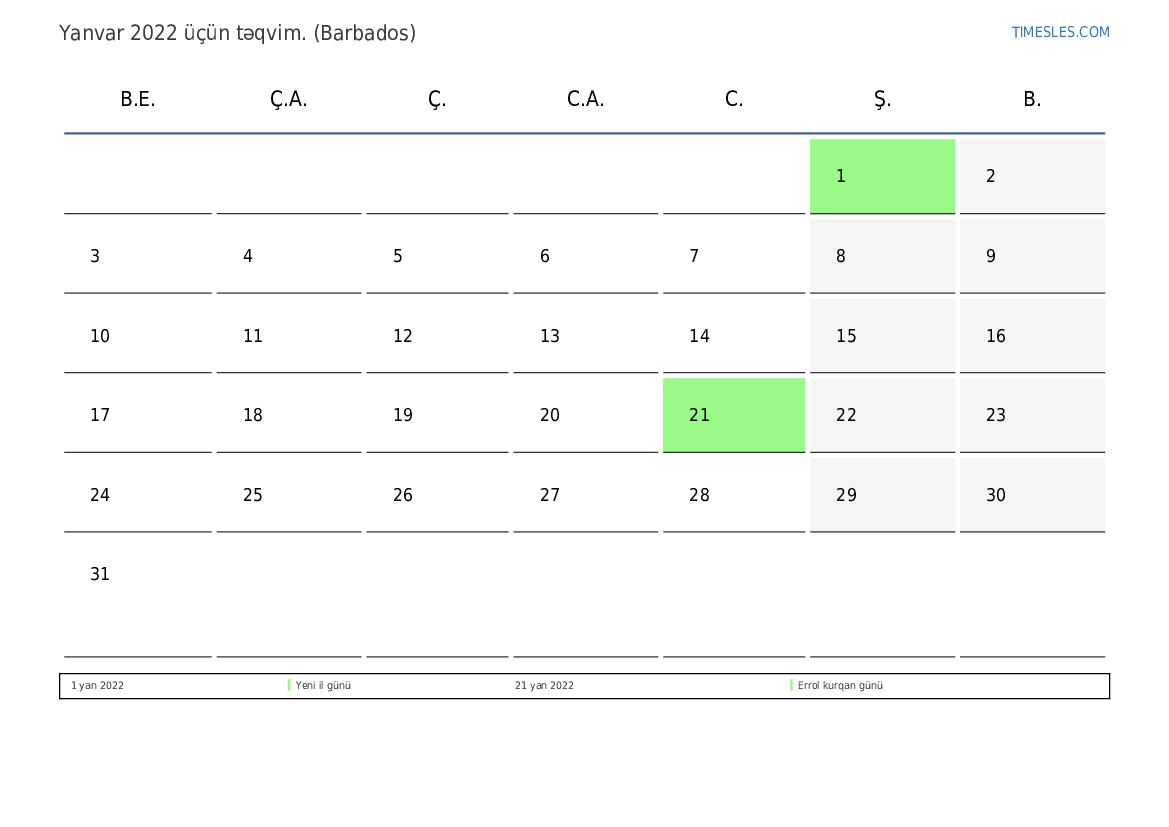1169x827 pixels.
Task: Select day 15 in the calendar
Action: [846, 336]
